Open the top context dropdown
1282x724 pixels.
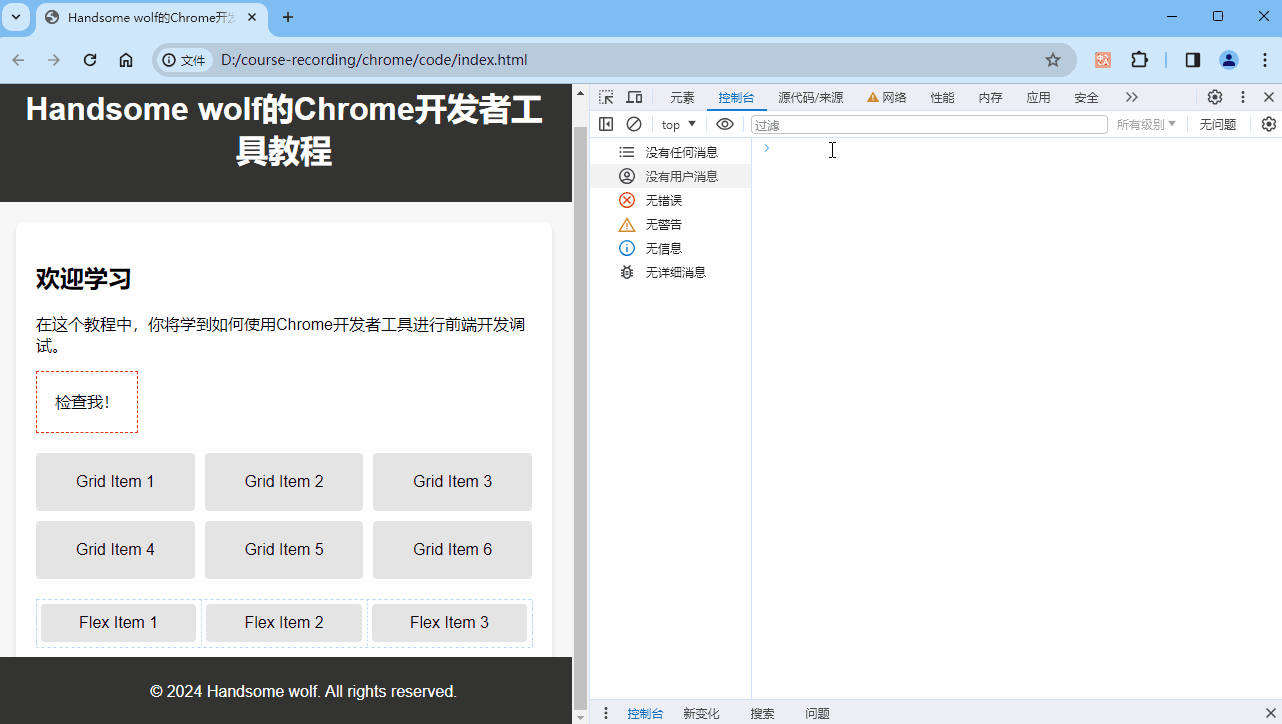point(679,124)
